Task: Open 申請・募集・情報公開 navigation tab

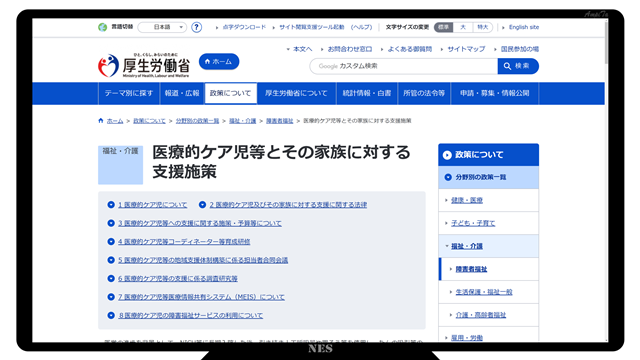Action: coord(495,93)
